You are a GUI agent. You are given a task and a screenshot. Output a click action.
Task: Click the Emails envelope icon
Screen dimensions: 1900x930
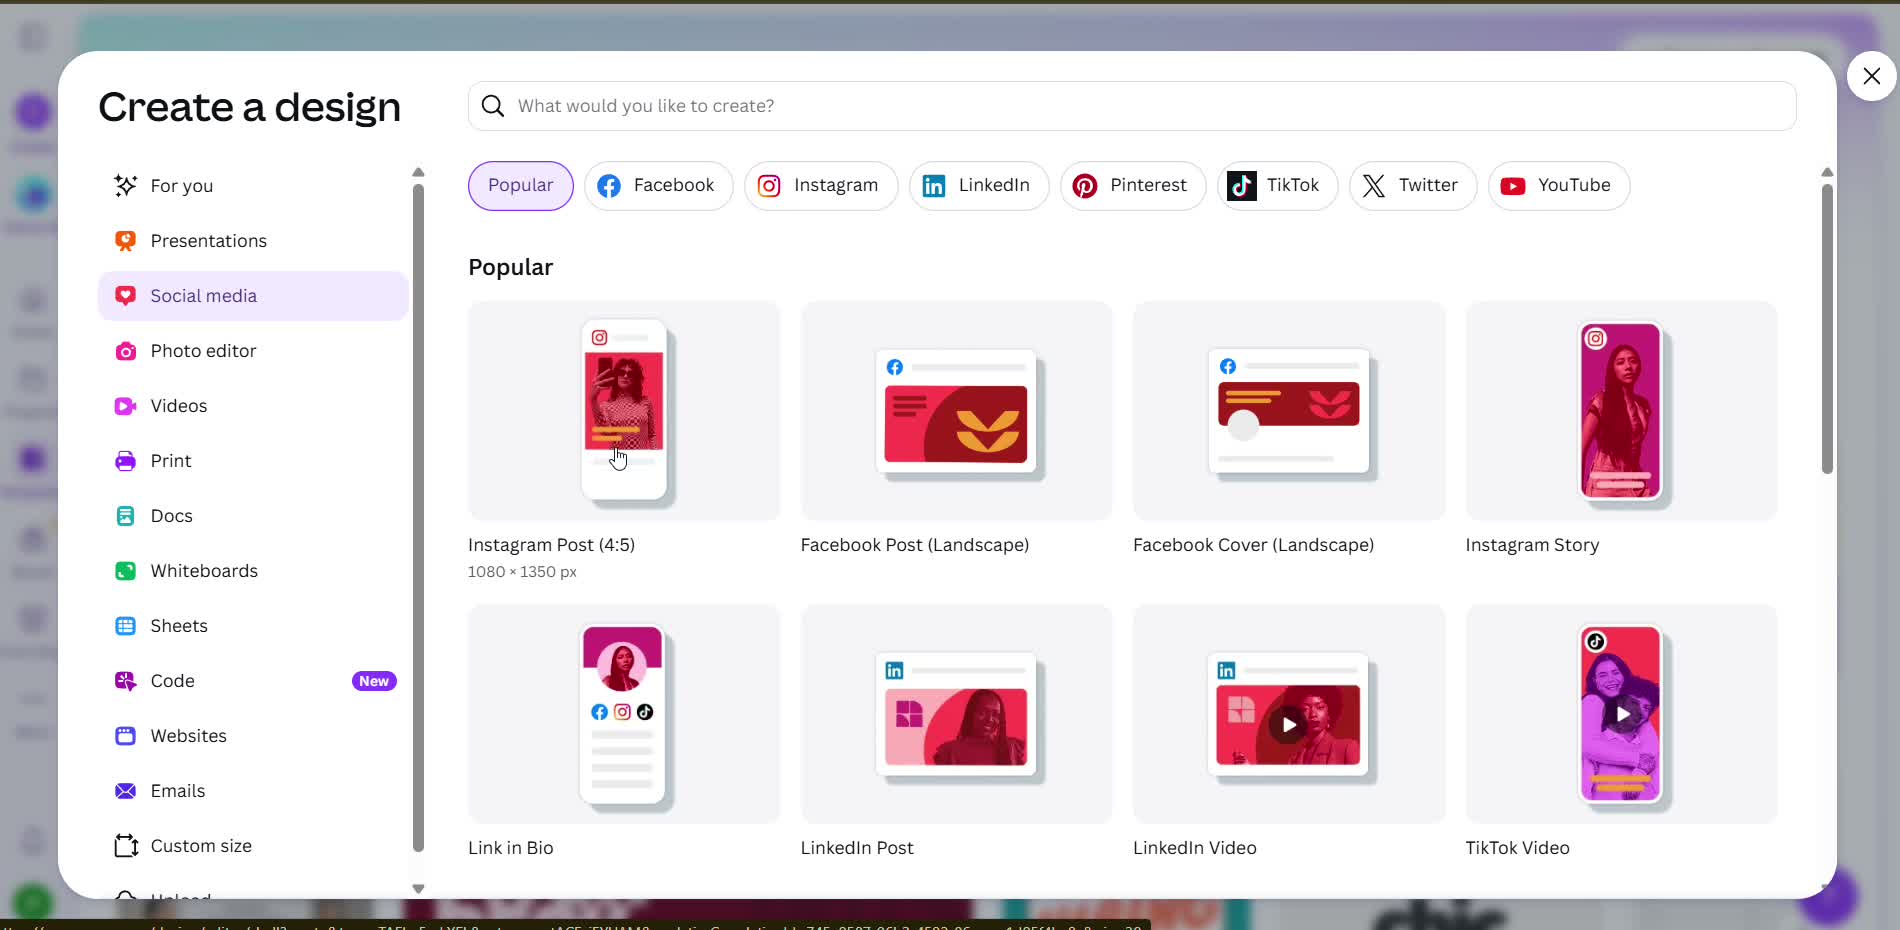(125, 791)
